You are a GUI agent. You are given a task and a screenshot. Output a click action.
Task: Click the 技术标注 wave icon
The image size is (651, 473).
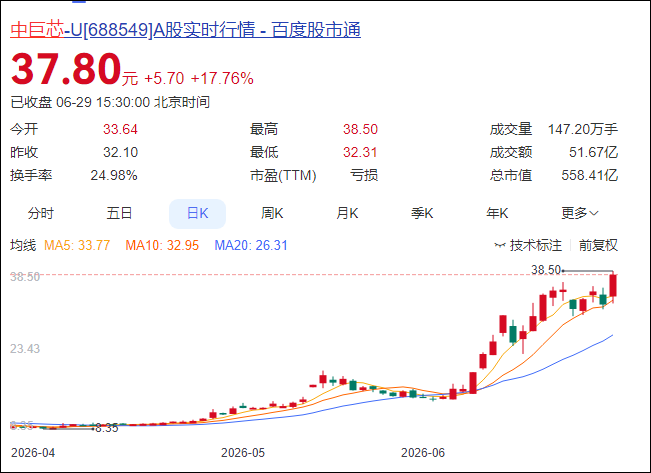coord(500,245)
